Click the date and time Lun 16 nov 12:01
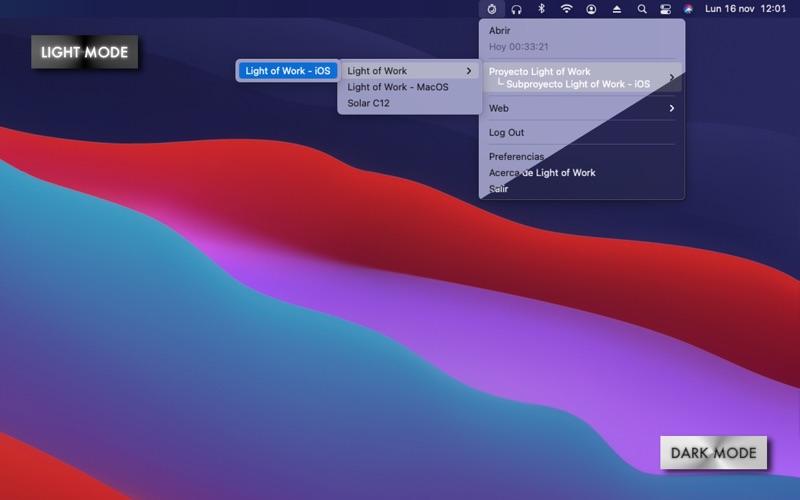800x500 pixels. click(x=745, y=9)
